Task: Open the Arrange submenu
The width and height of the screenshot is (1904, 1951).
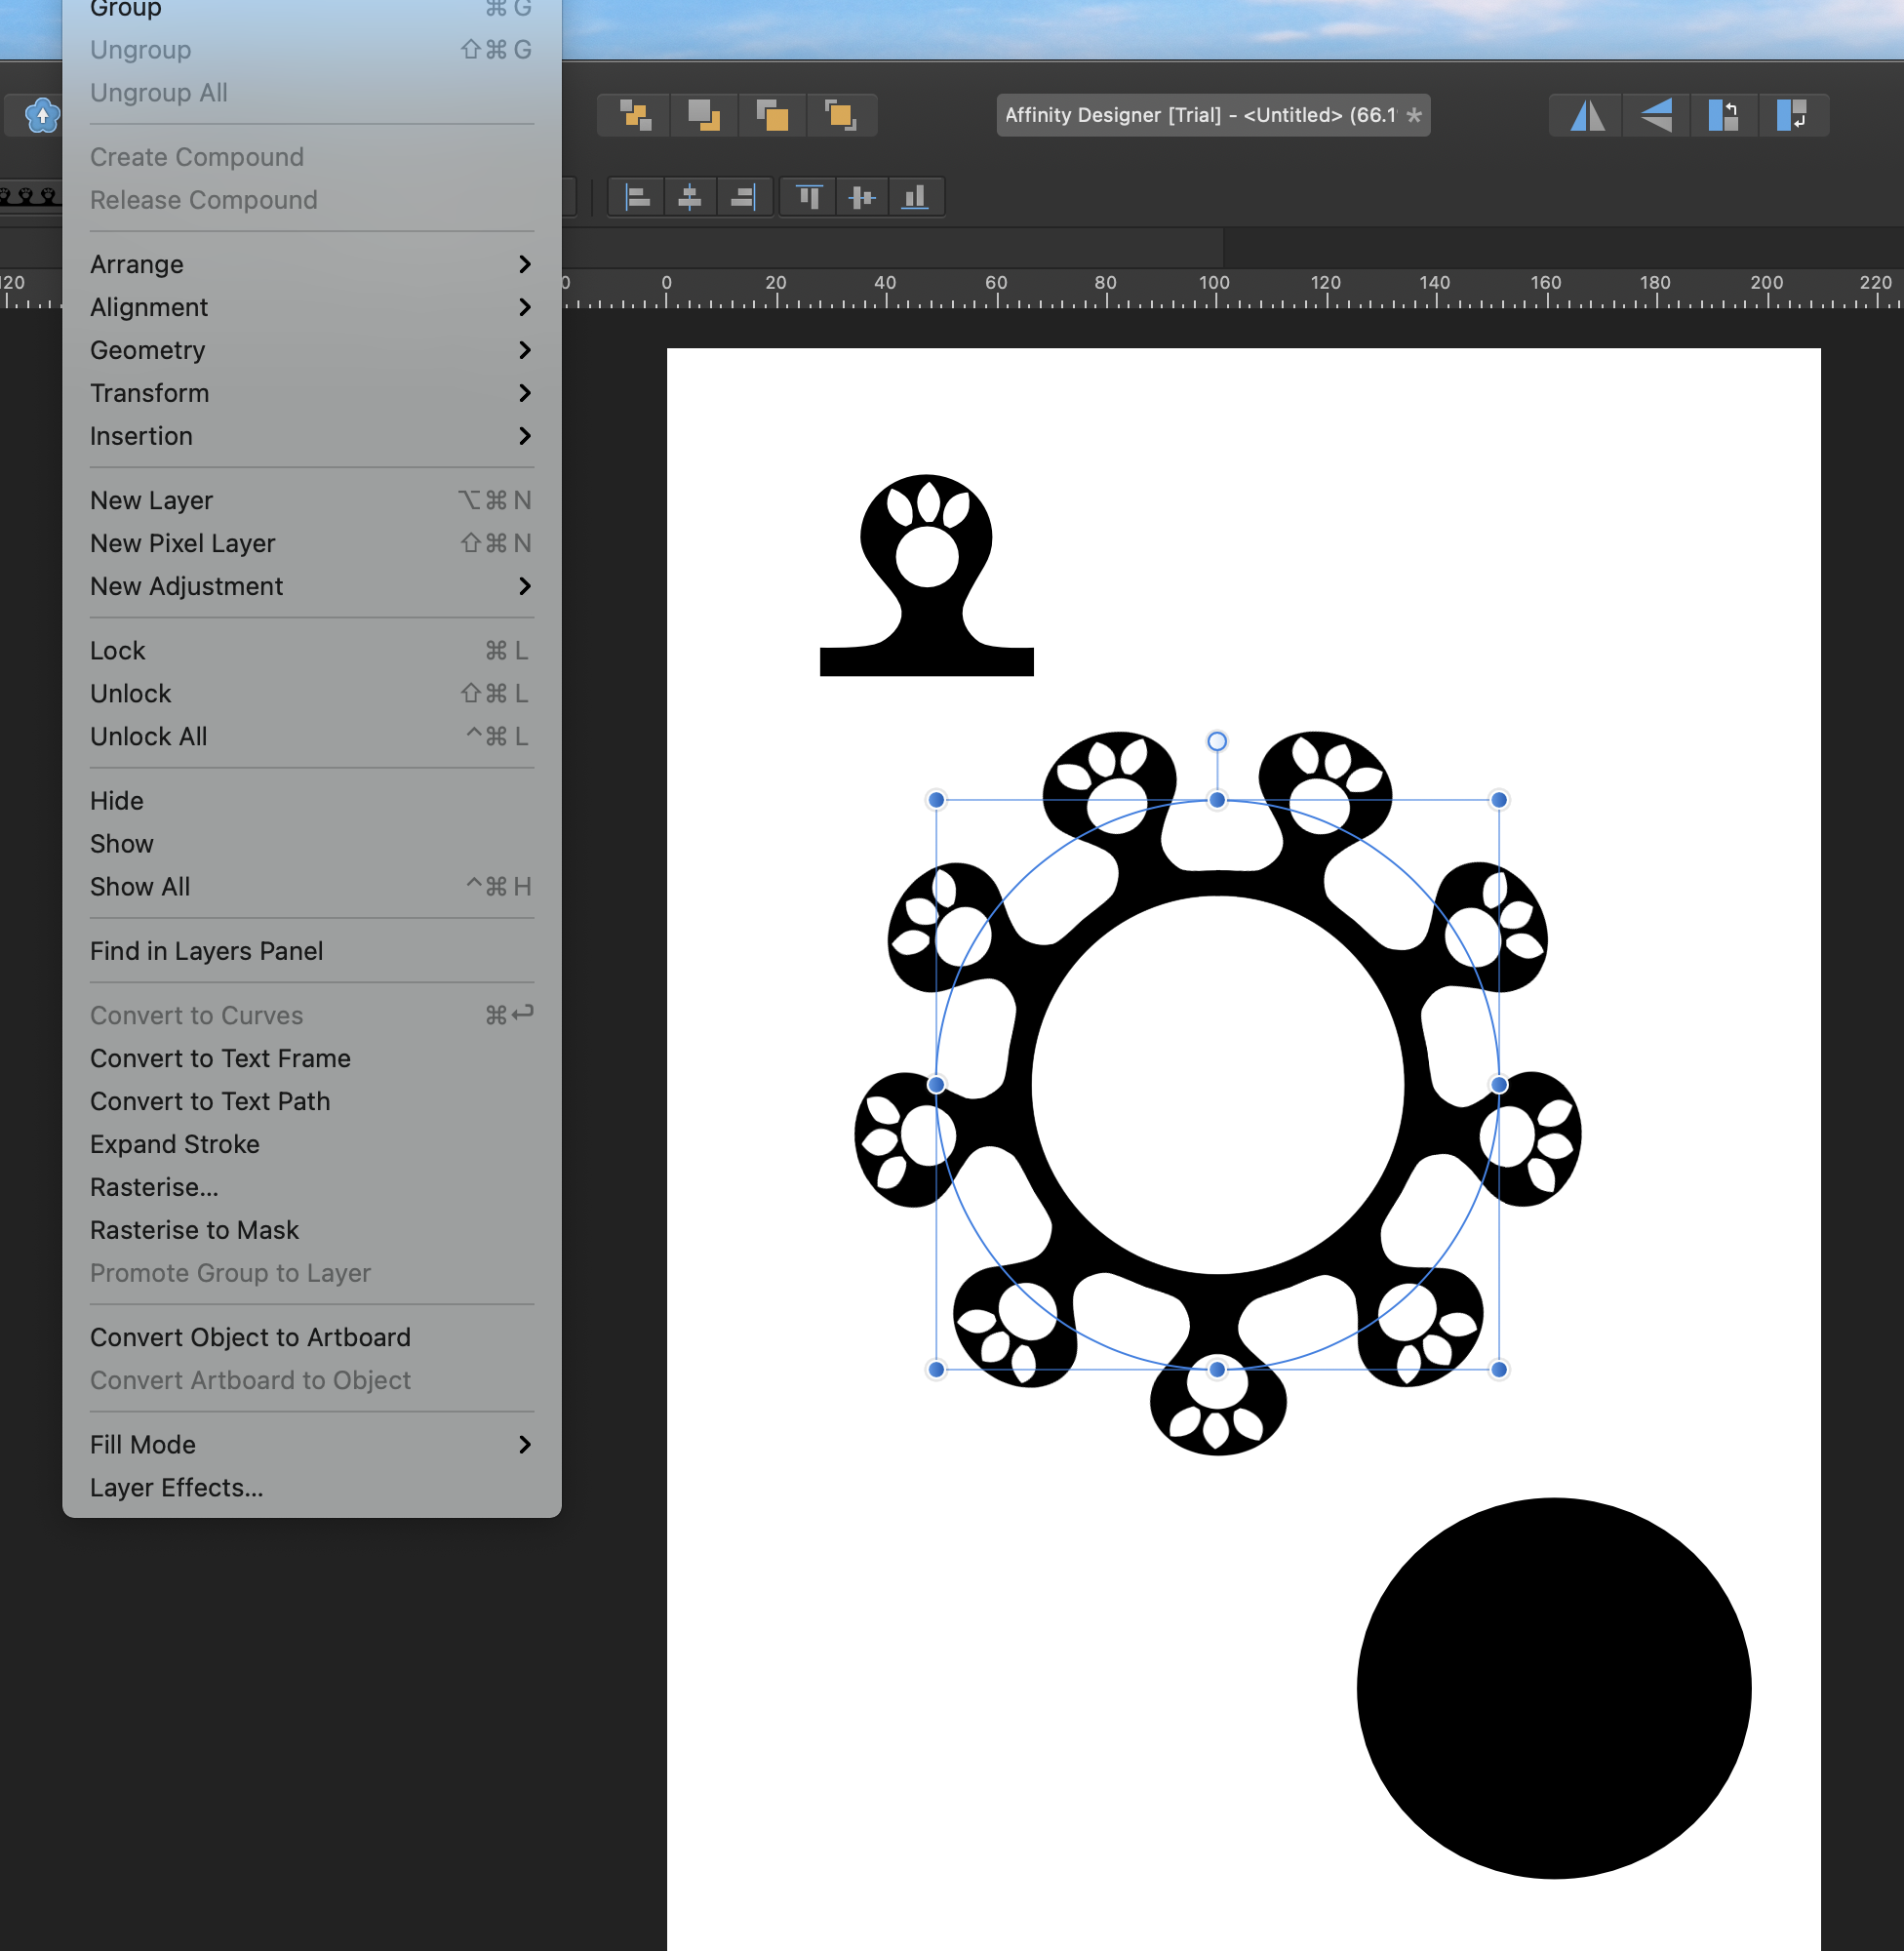Action: (x=311, y=264)
